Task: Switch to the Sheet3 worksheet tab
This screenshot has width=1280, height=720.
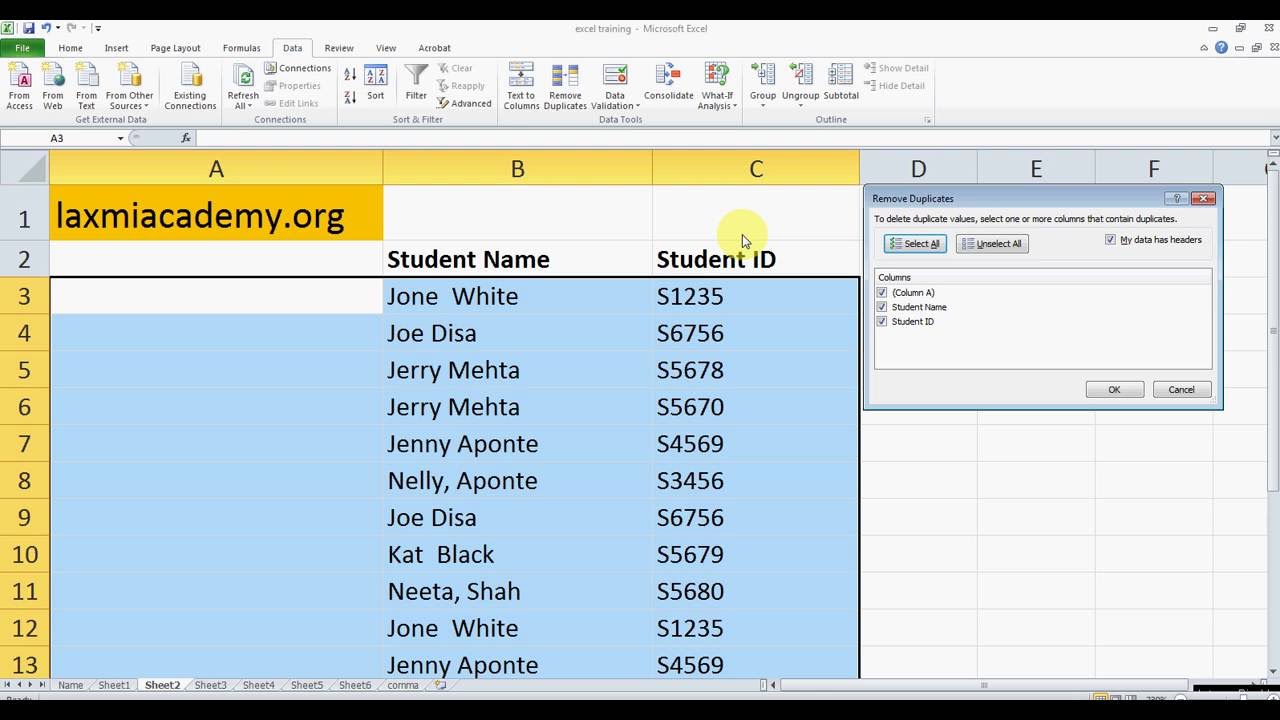Action: 210,685
